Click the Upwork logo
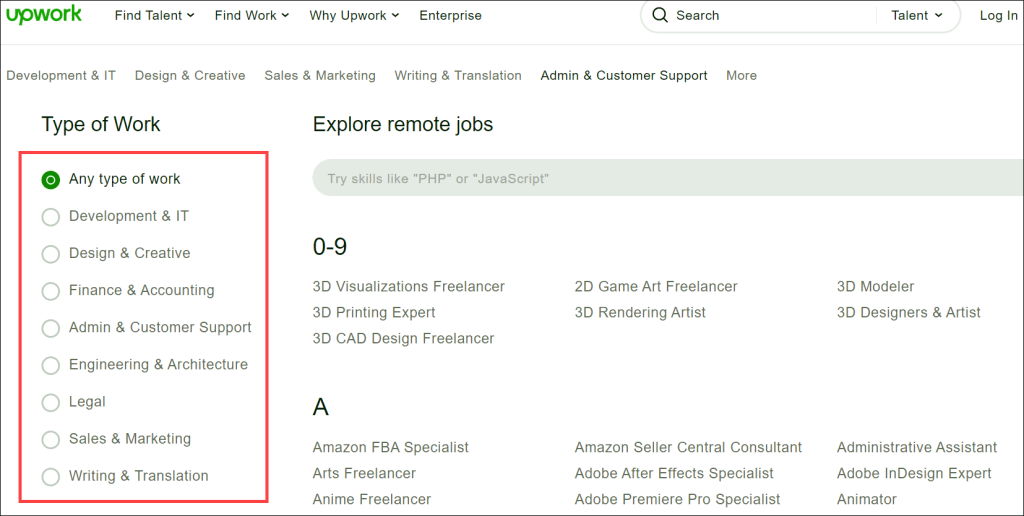1024x516 pixels. tap(44, 14)
